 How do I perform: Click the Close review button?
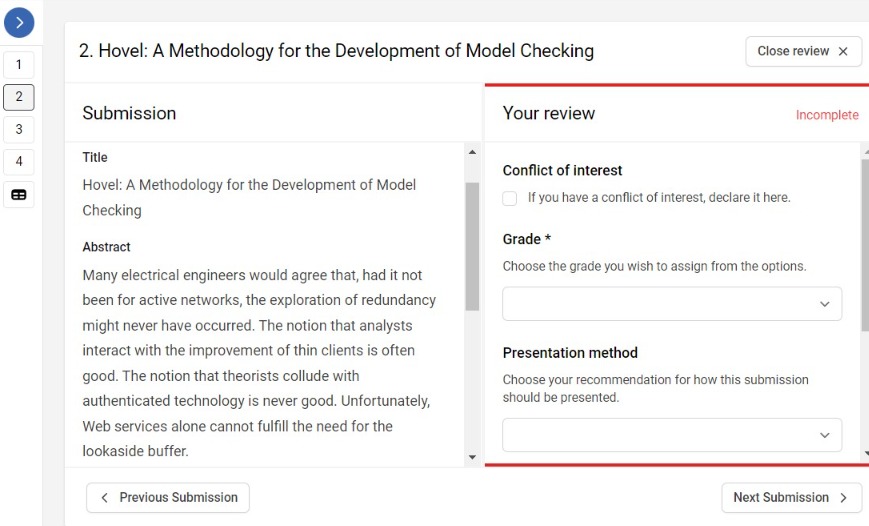[803, 51]
